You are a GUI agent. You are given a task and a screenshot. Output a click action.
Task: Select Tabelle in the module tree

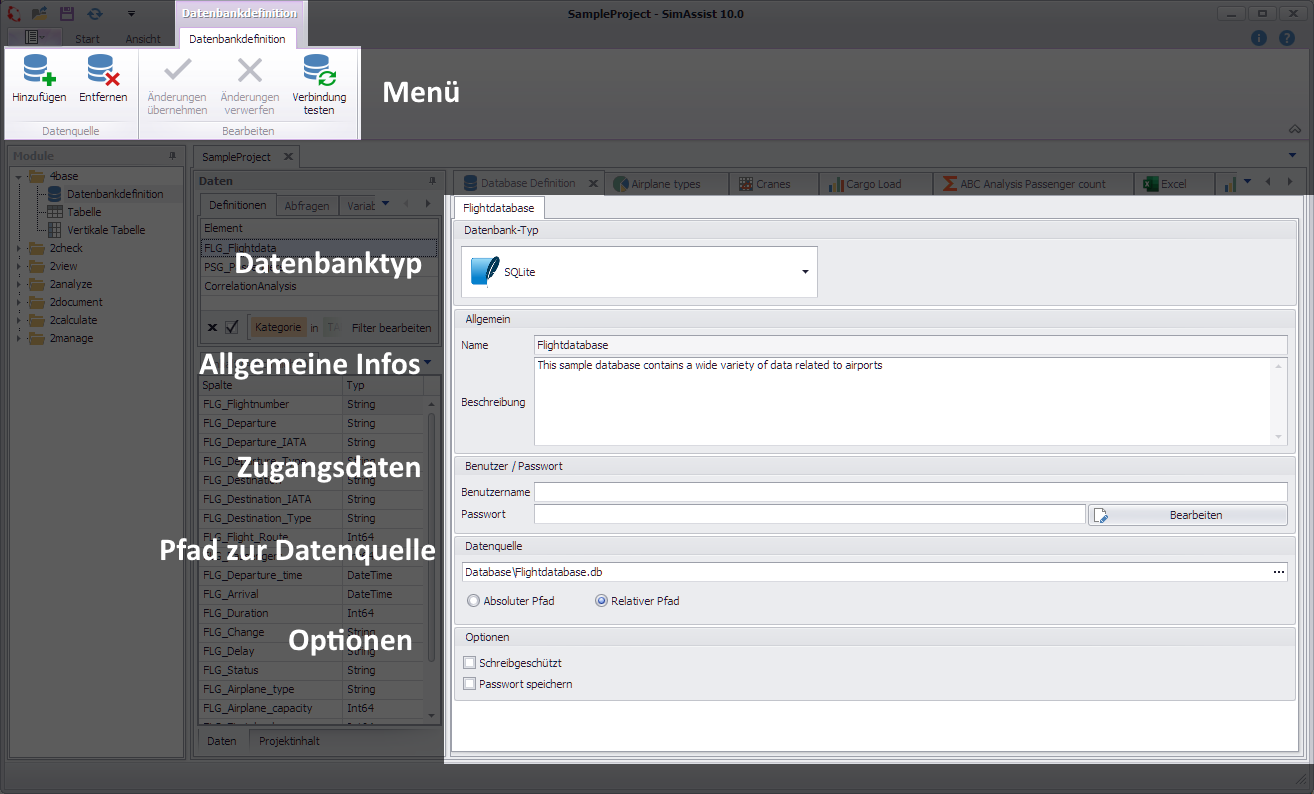point(84,212)
